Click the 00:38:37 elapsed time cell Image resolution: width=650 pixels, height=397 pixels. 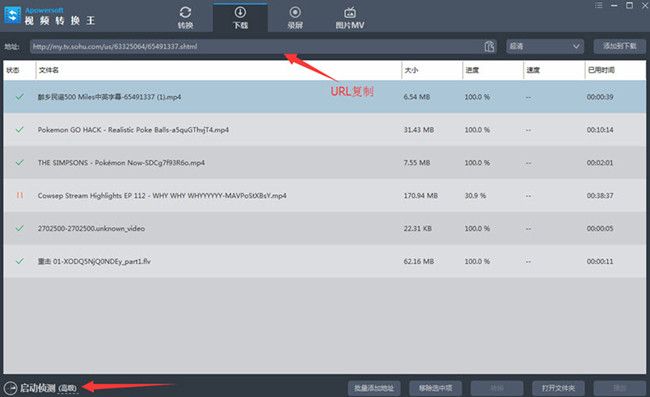(x=600, y=195)
